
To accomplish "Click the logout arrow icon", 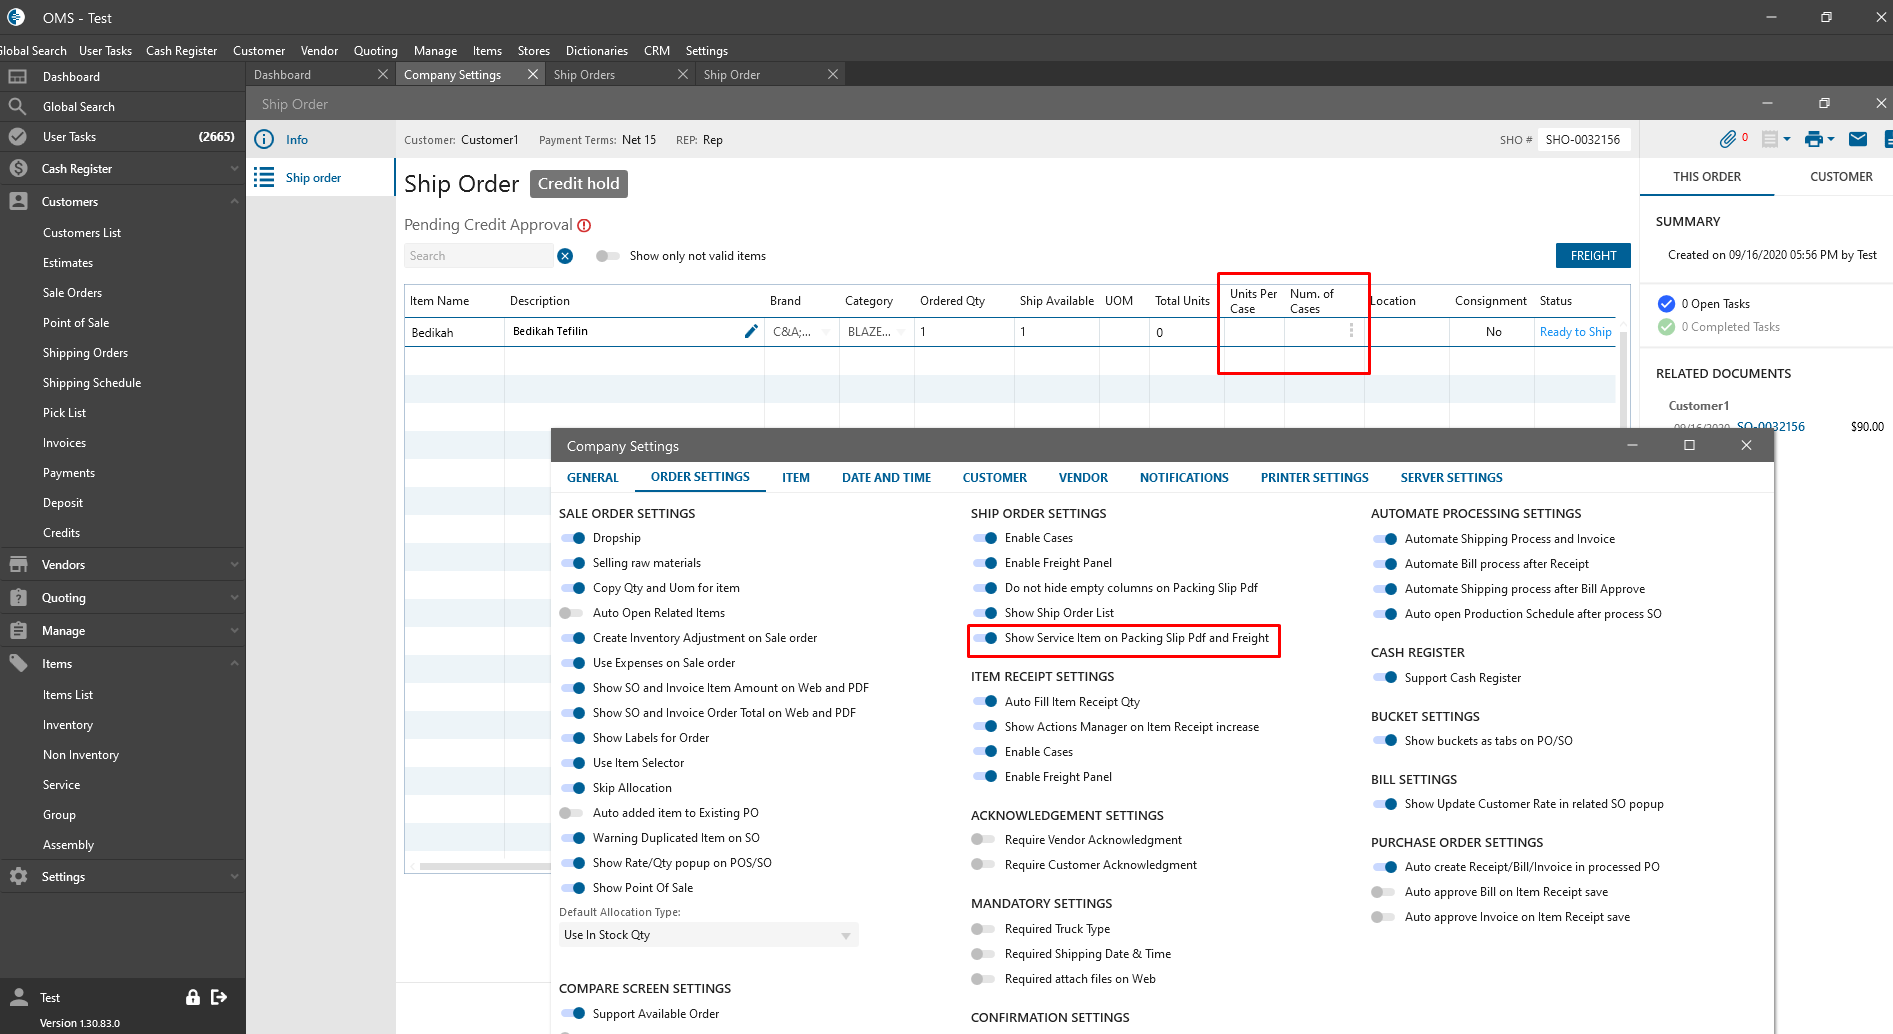I will [x=219, y=997].
